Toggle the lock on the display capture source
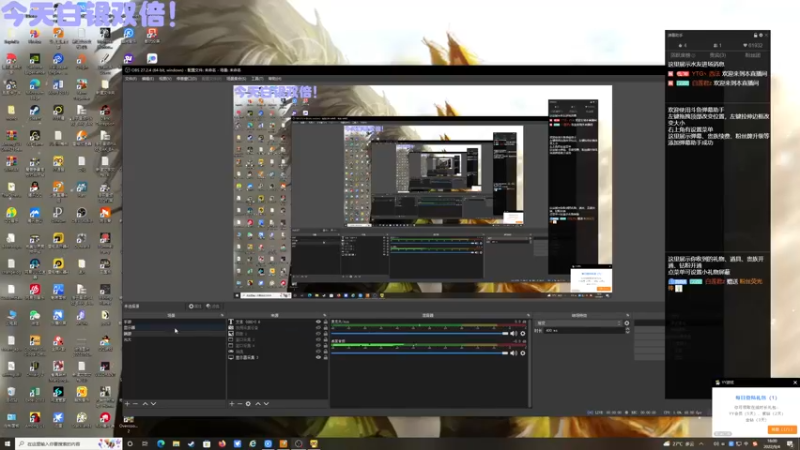The height and width of the screenshot is (450, 800). (x=326, y=358)
